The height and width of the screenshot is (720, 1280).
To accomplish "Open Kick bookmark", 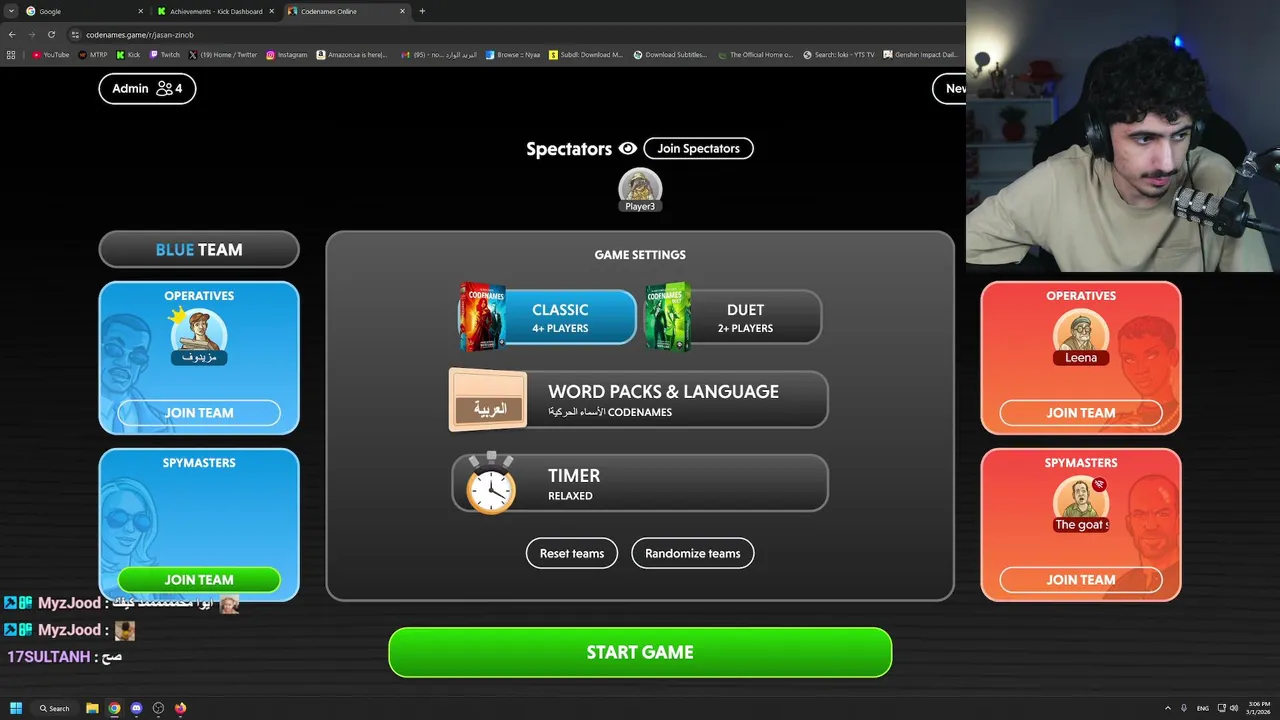I will pos(128,55).
